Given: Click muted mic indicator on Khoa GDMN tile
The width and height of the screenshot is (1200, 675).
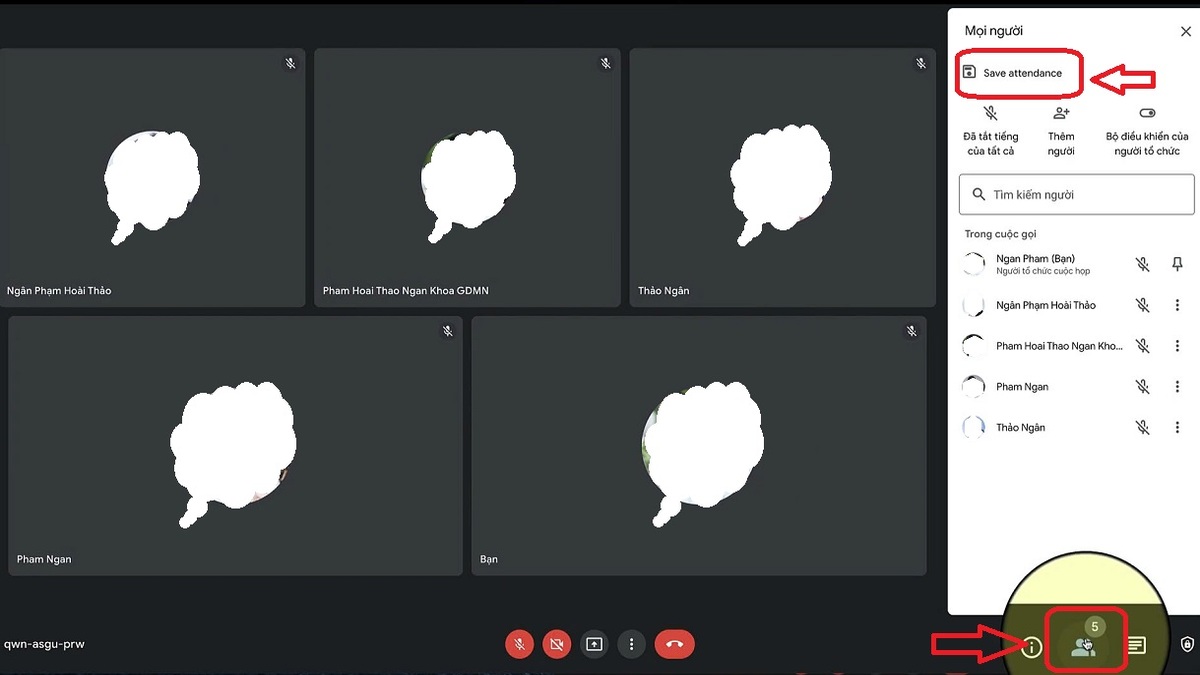Looking at the screenshot, I should click(605, 64).
